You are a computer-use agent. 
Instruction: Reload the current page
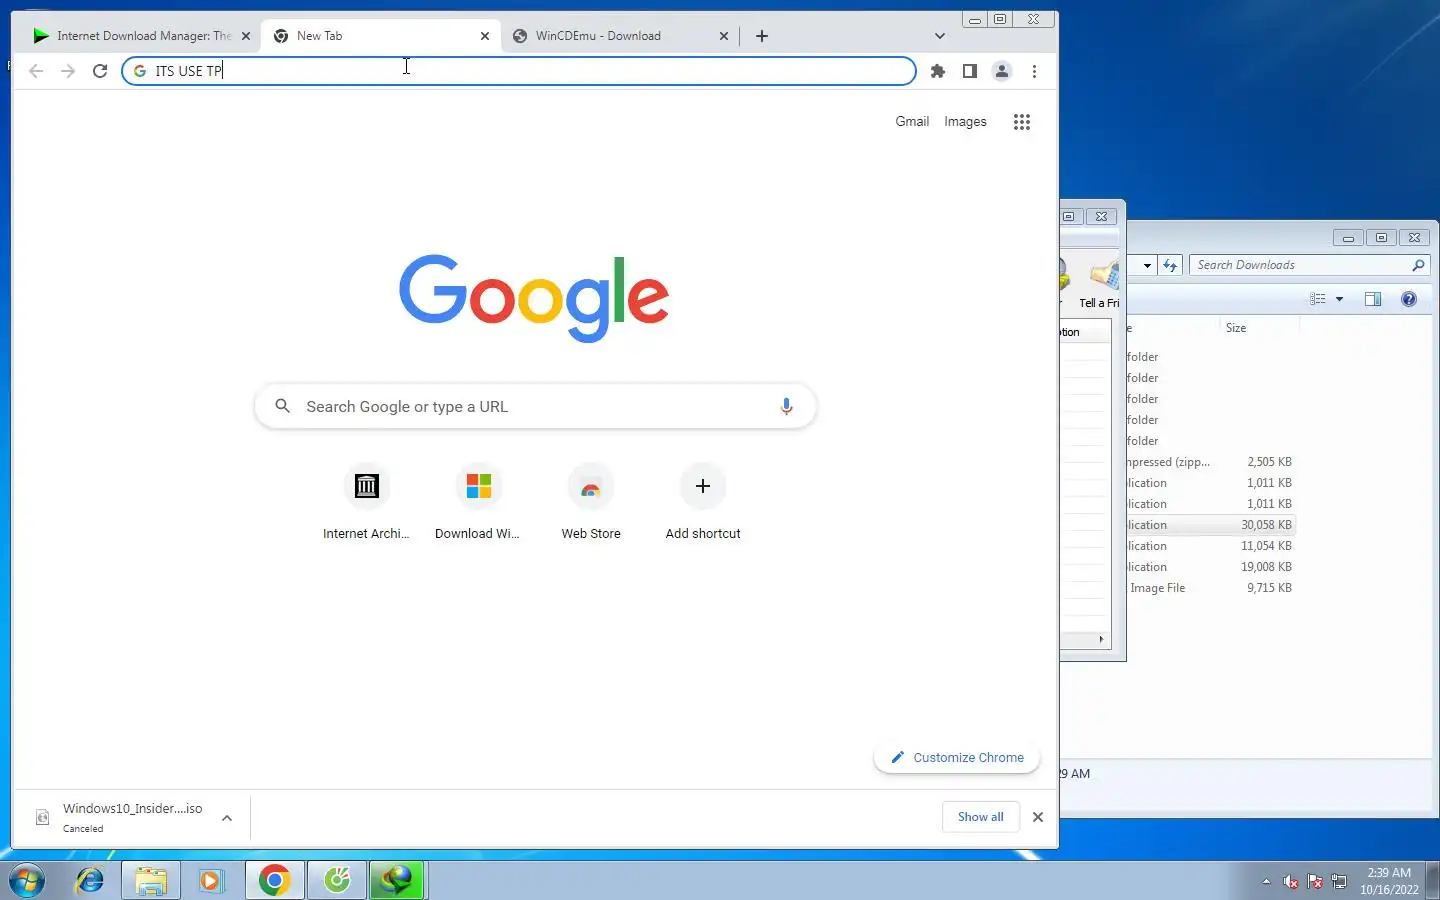pyautogui.click(x=100, y=71)
